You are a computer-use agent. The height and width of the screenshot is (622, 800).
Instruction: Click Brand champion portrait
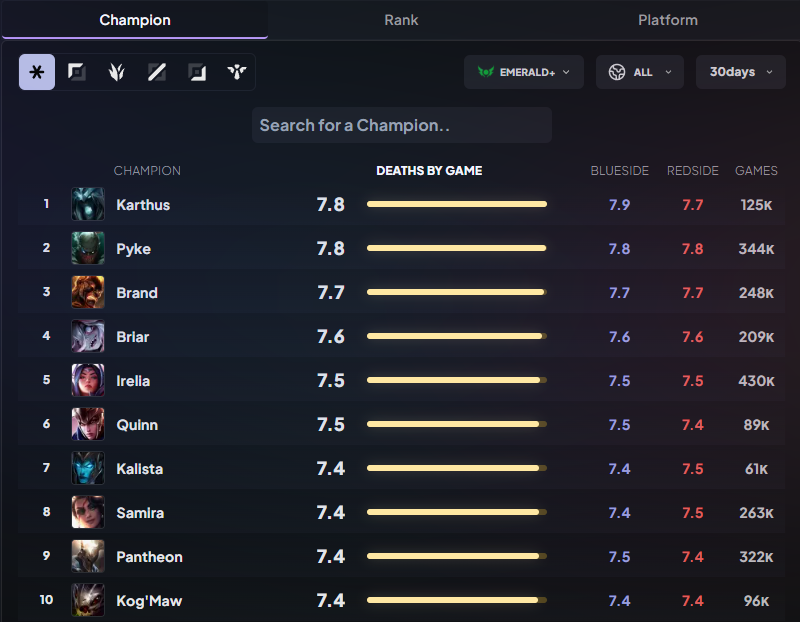(x=88, y=292)
